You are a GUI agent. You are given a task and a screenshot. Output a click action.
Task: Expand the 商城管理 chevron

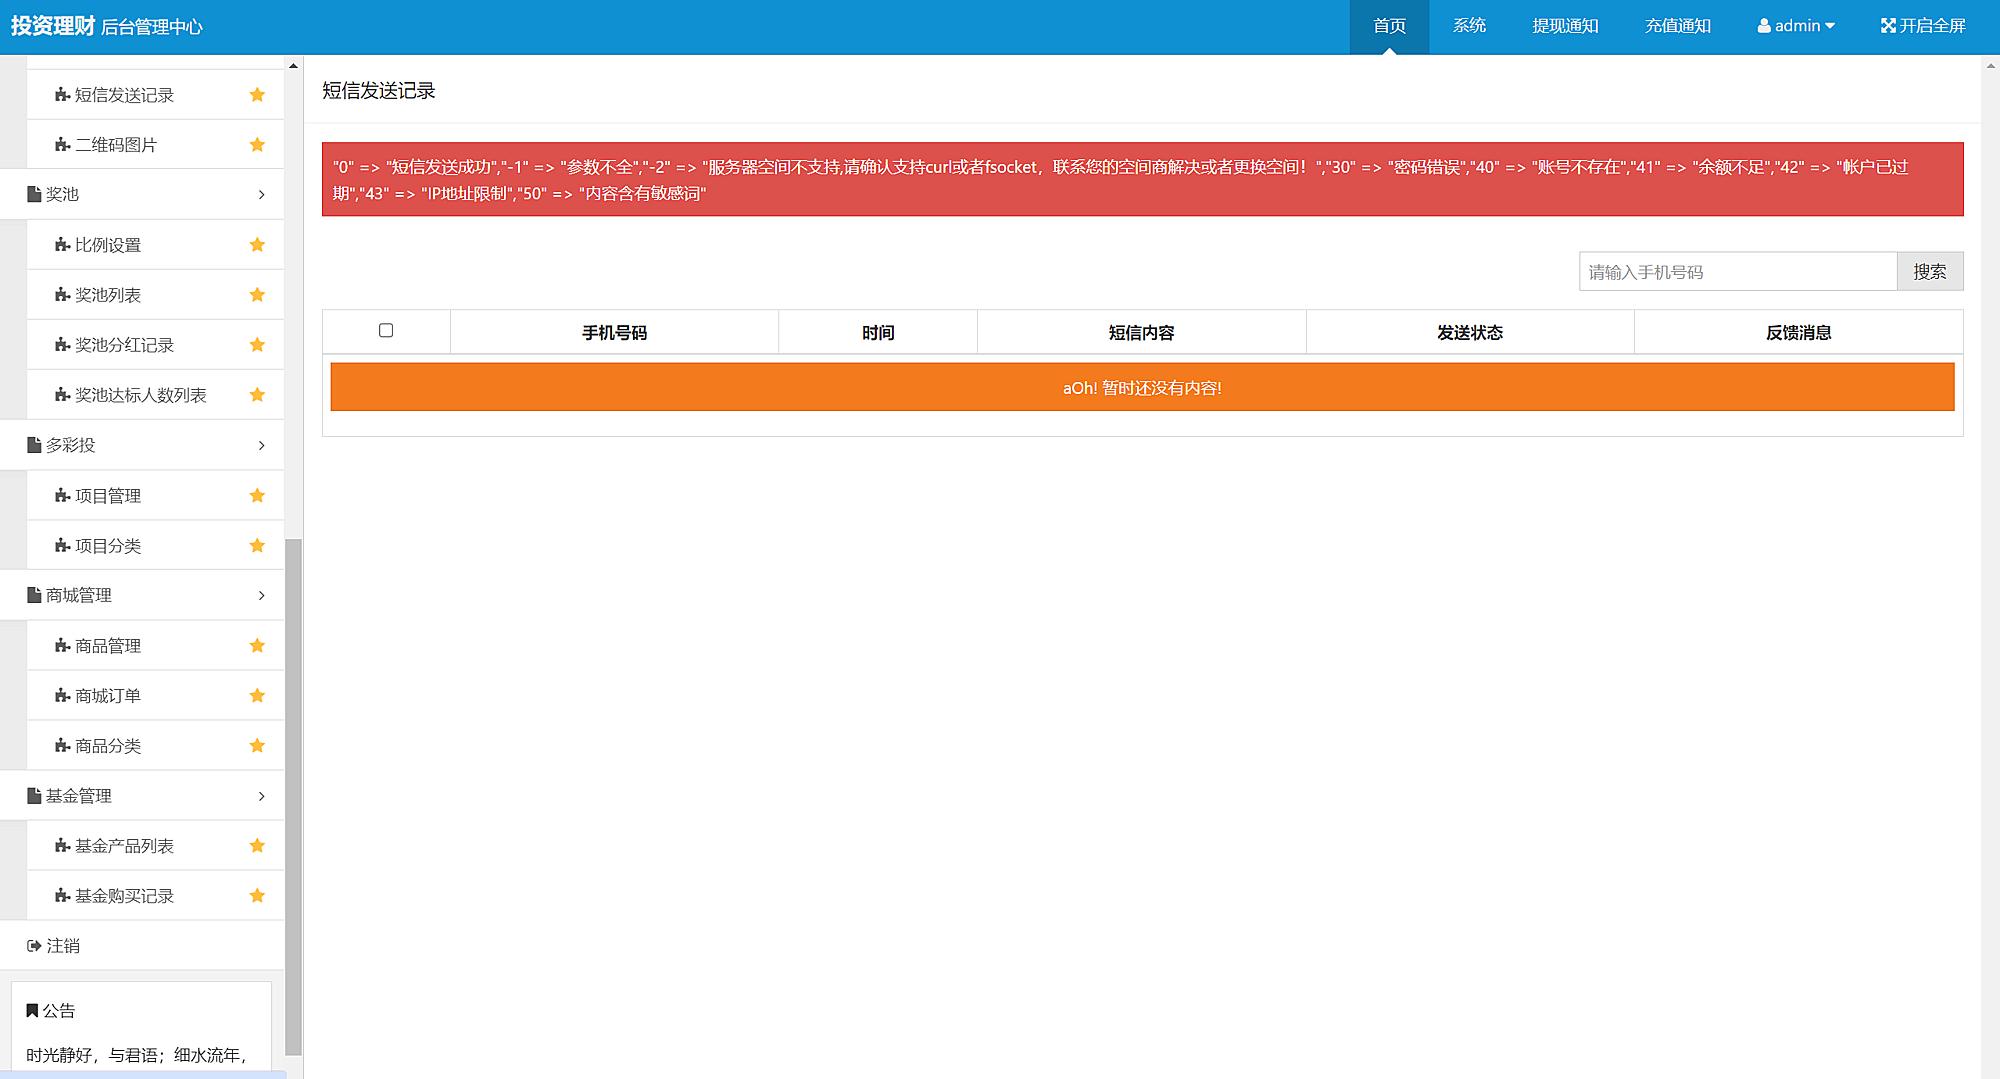[x=261, y=596]
